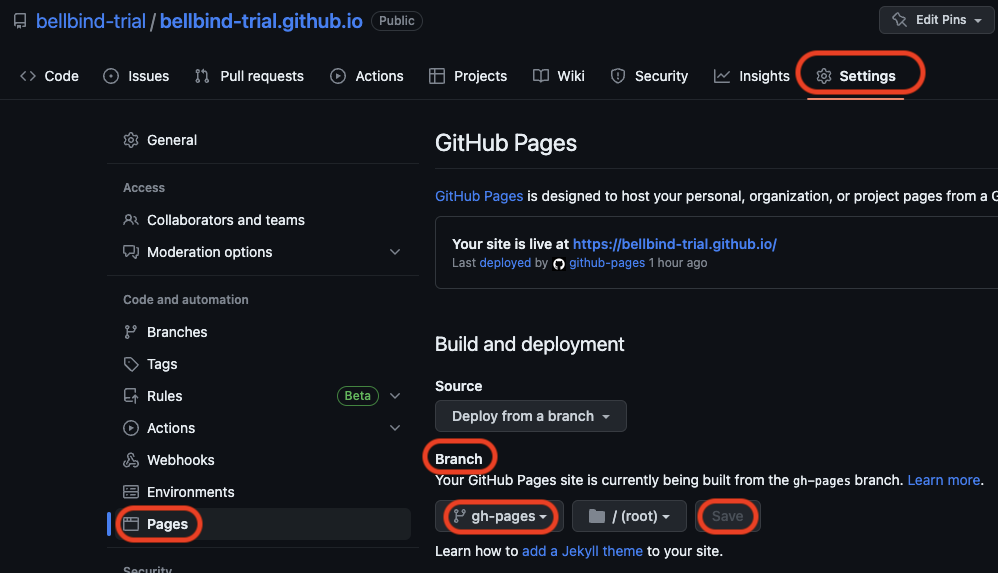Open github-pages user link
This screenshot has height=573, width=998.
tap(607, 263)
